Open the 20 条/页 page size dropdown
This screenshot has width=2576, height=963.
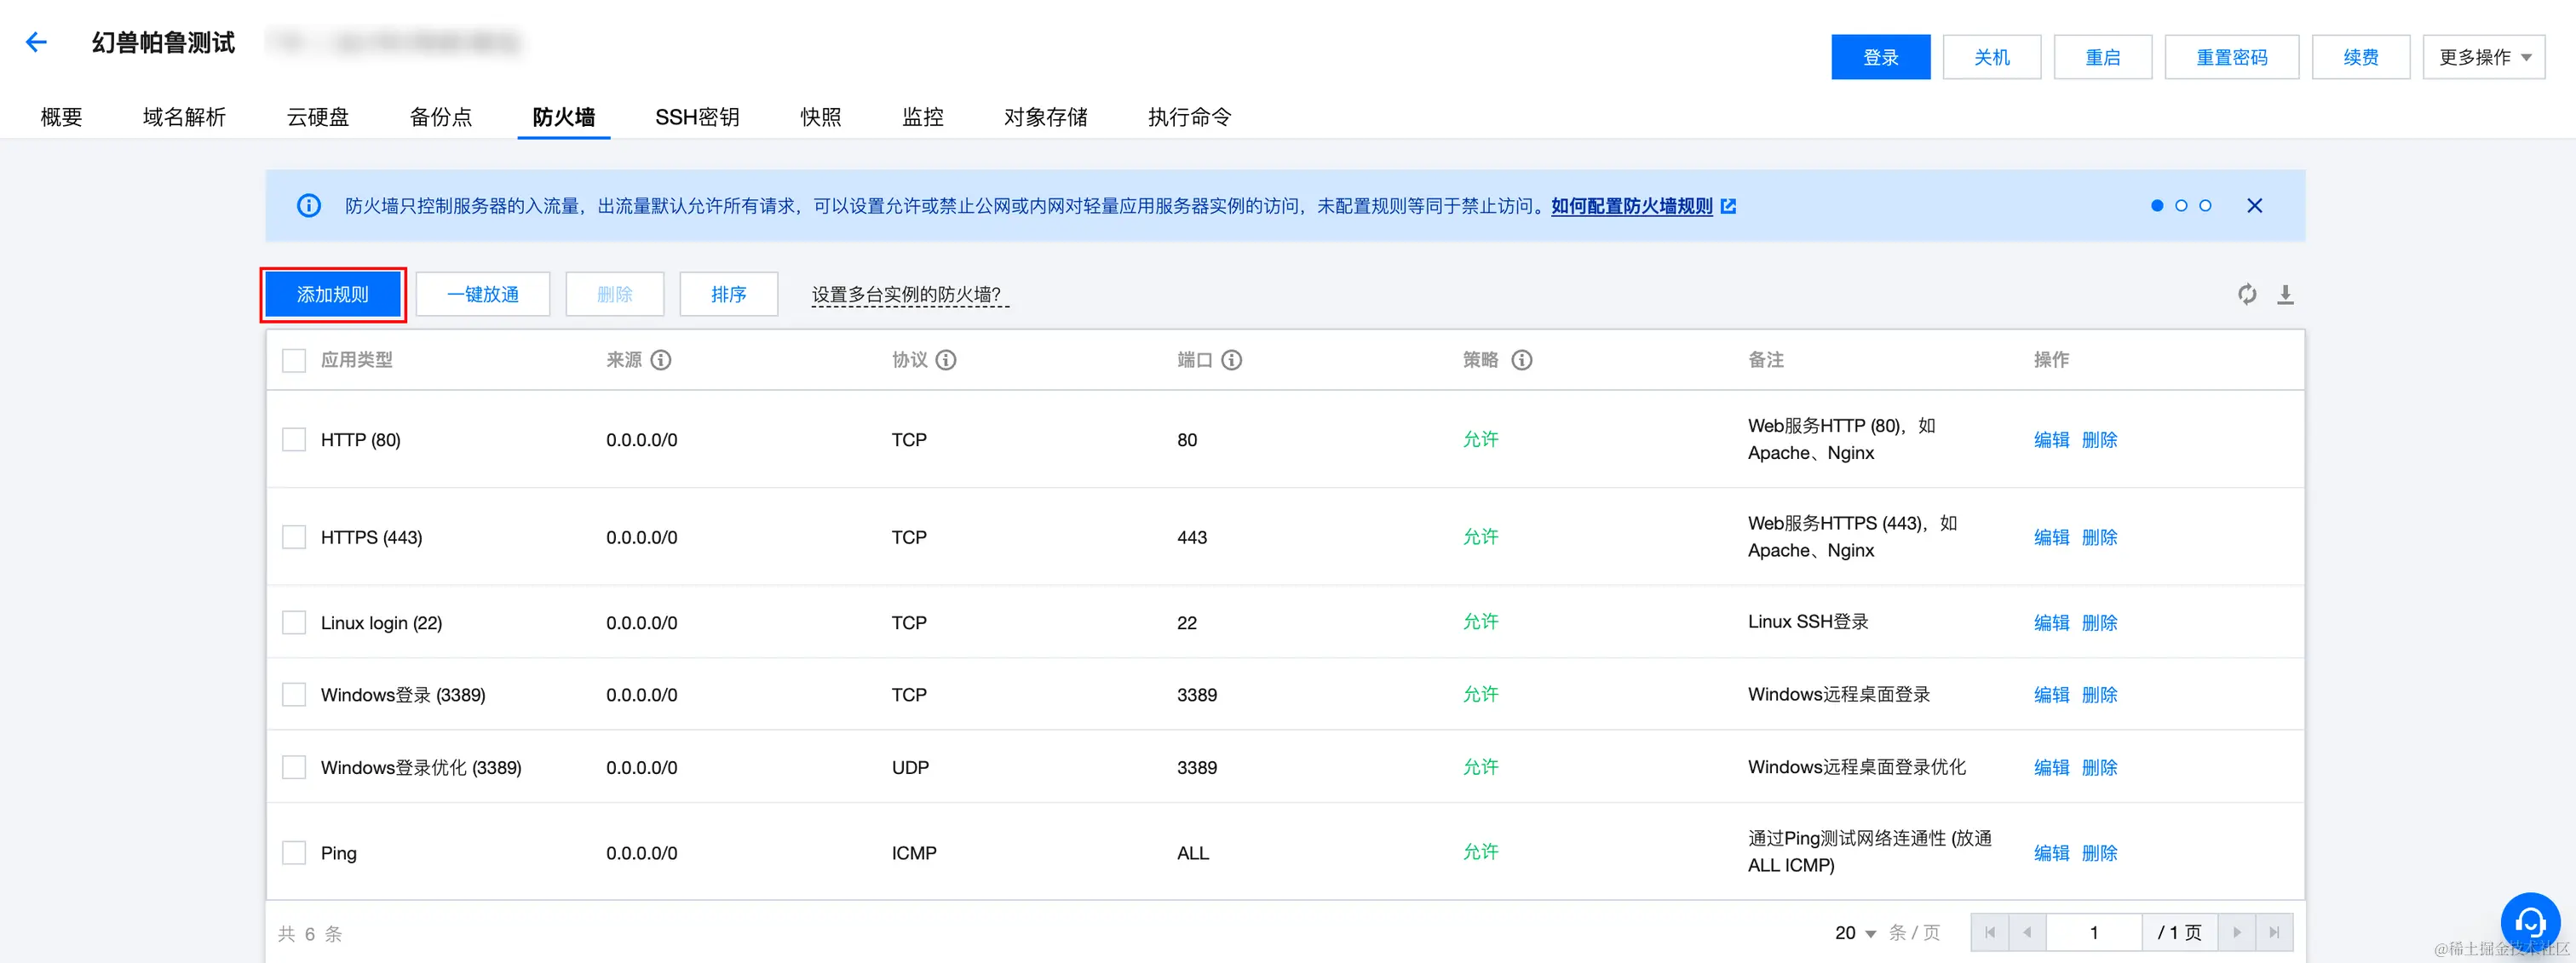coord(1854,932)
